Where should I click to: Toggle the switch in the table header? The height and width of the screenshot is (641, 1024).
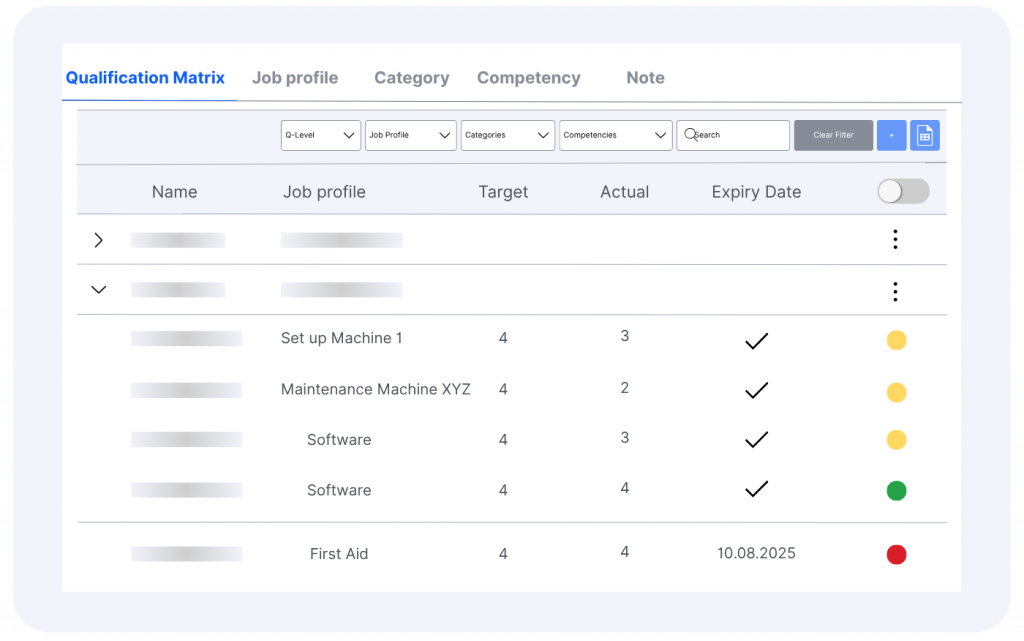[902, 192]
